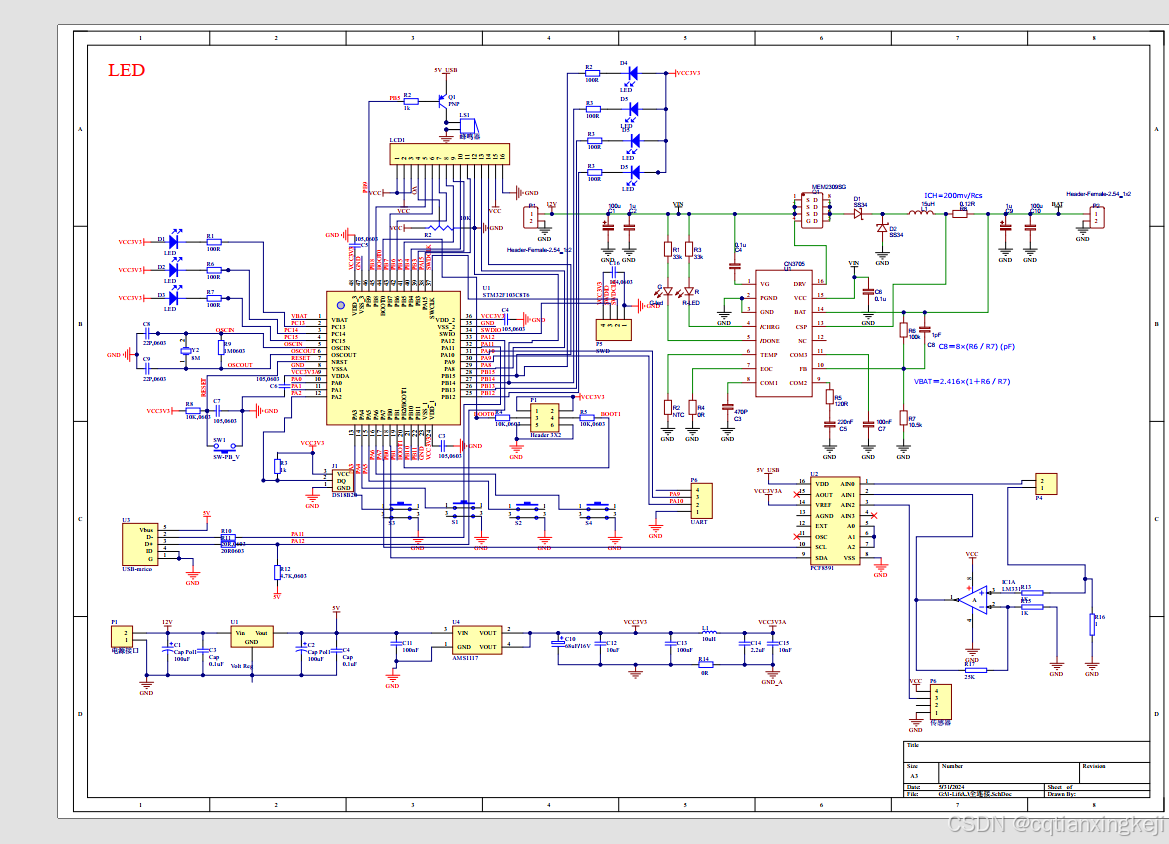The height and width of the screenshot is (844, 1169).
Task: Click the LM331 op-amp triangle IC1A
Action: pyautogui.click(x=974, y=599)
